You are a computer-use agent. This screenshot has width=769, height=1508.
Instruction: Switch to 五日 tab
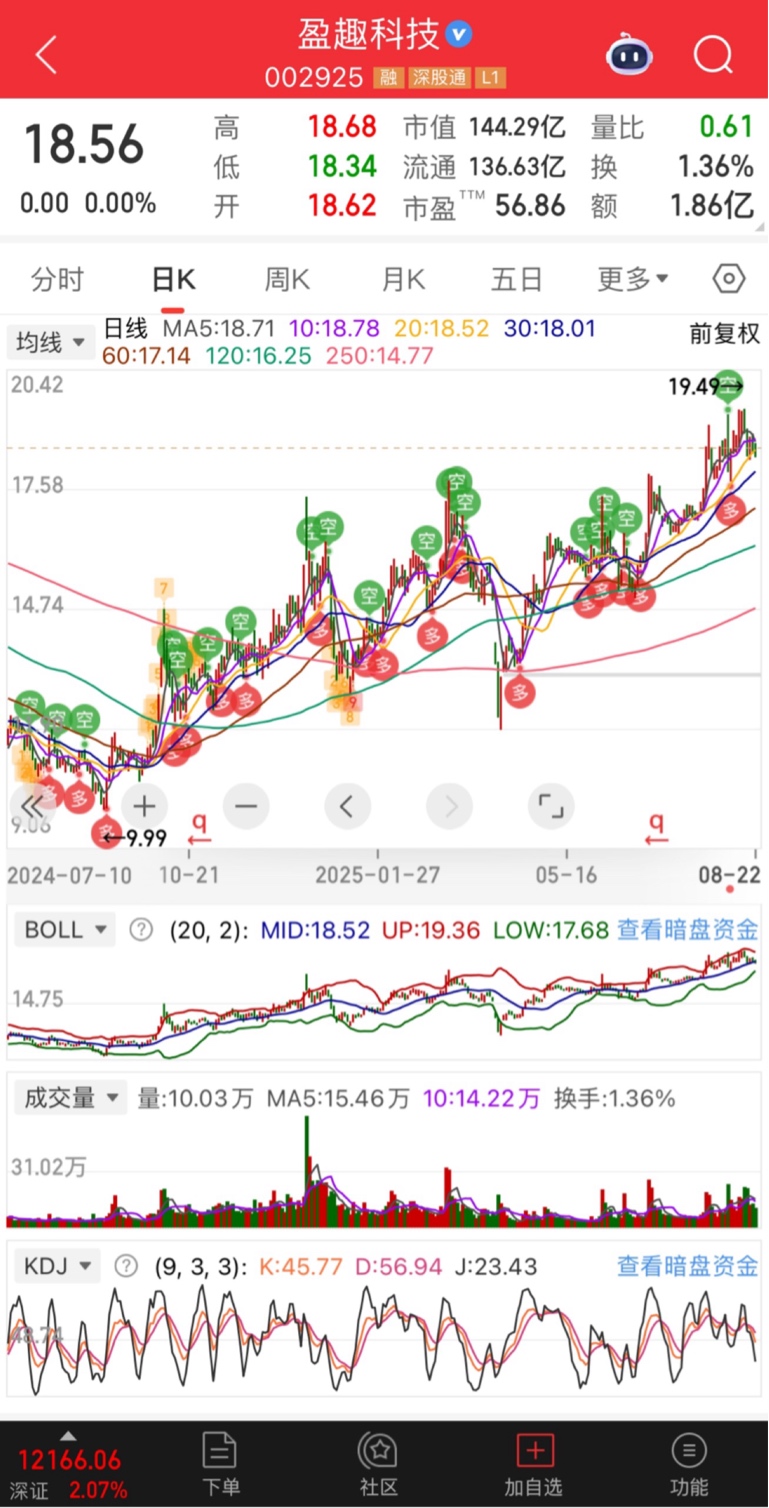coord(516,279)
